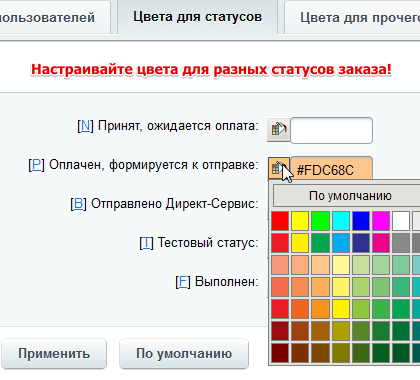
Task: Click bottom 'По умолчанию' reset button
Action: 184,354
